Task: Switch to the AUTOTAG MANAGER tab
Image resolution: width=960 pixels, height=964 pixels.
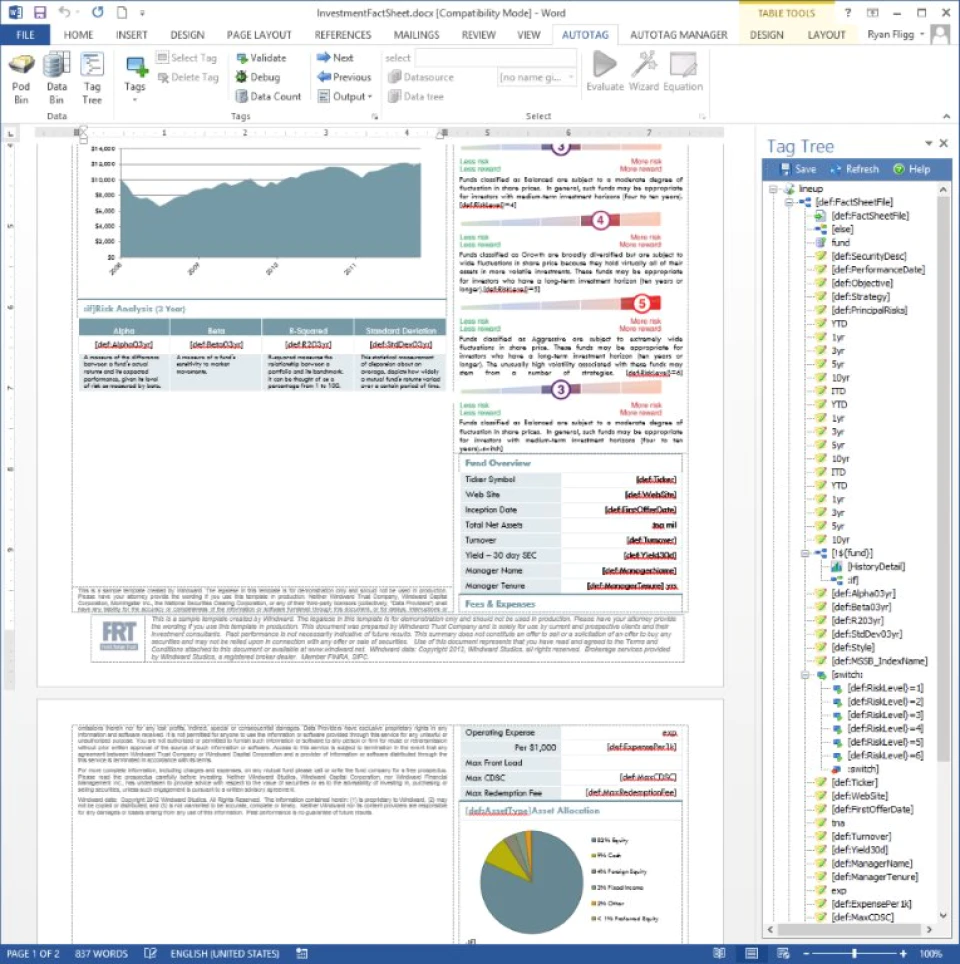Action: (x=678, y=35)
